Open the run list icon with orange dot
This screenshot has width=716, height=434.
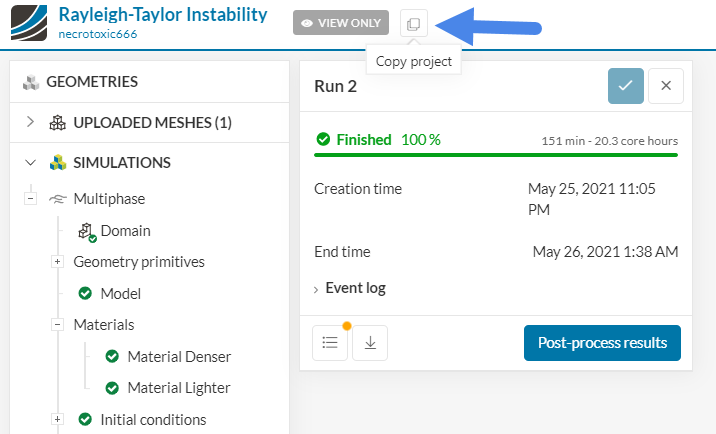[330, 342]
